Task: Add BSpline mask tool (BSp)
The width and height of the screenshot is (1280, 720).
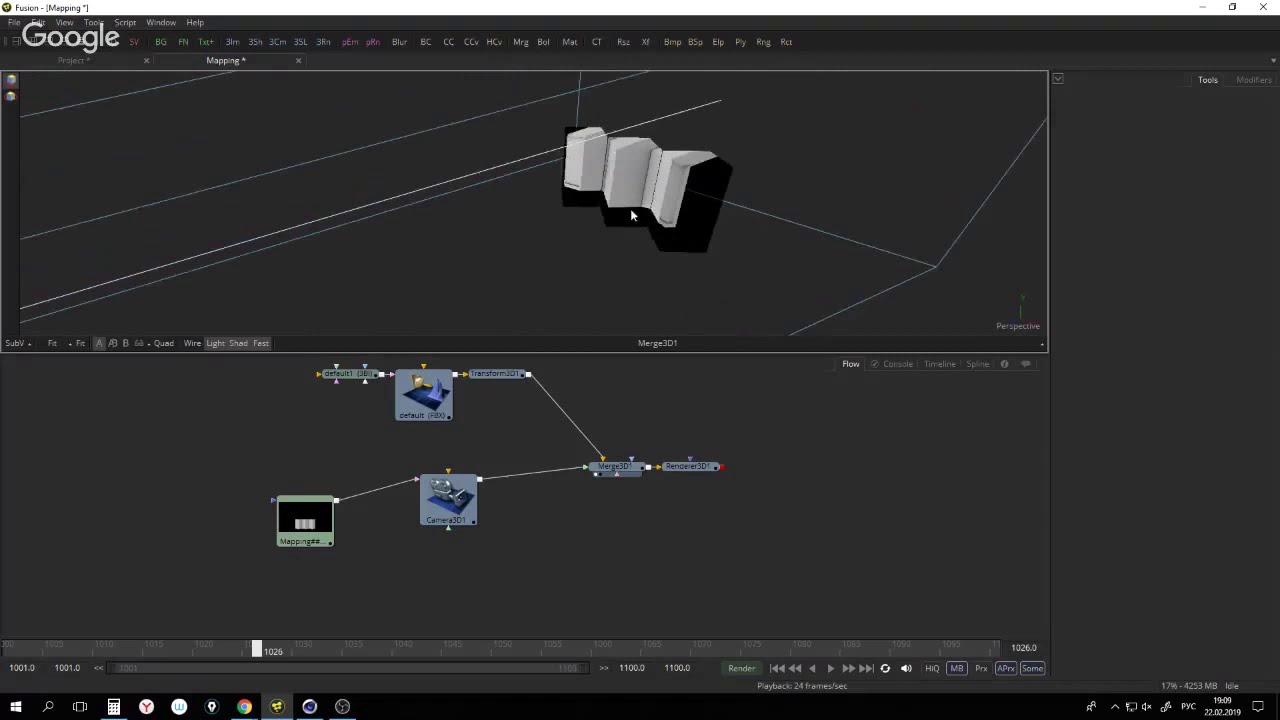Action: [695, 42]
